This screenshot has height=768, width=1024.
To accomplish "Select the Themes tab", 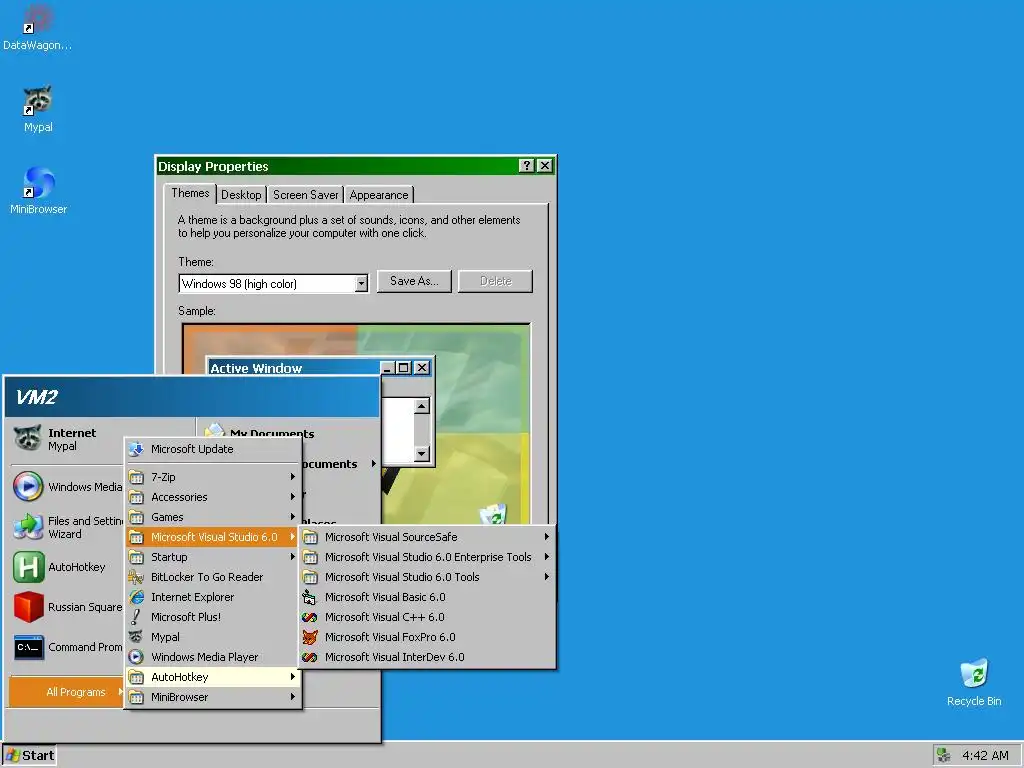I will coord(190,193).
